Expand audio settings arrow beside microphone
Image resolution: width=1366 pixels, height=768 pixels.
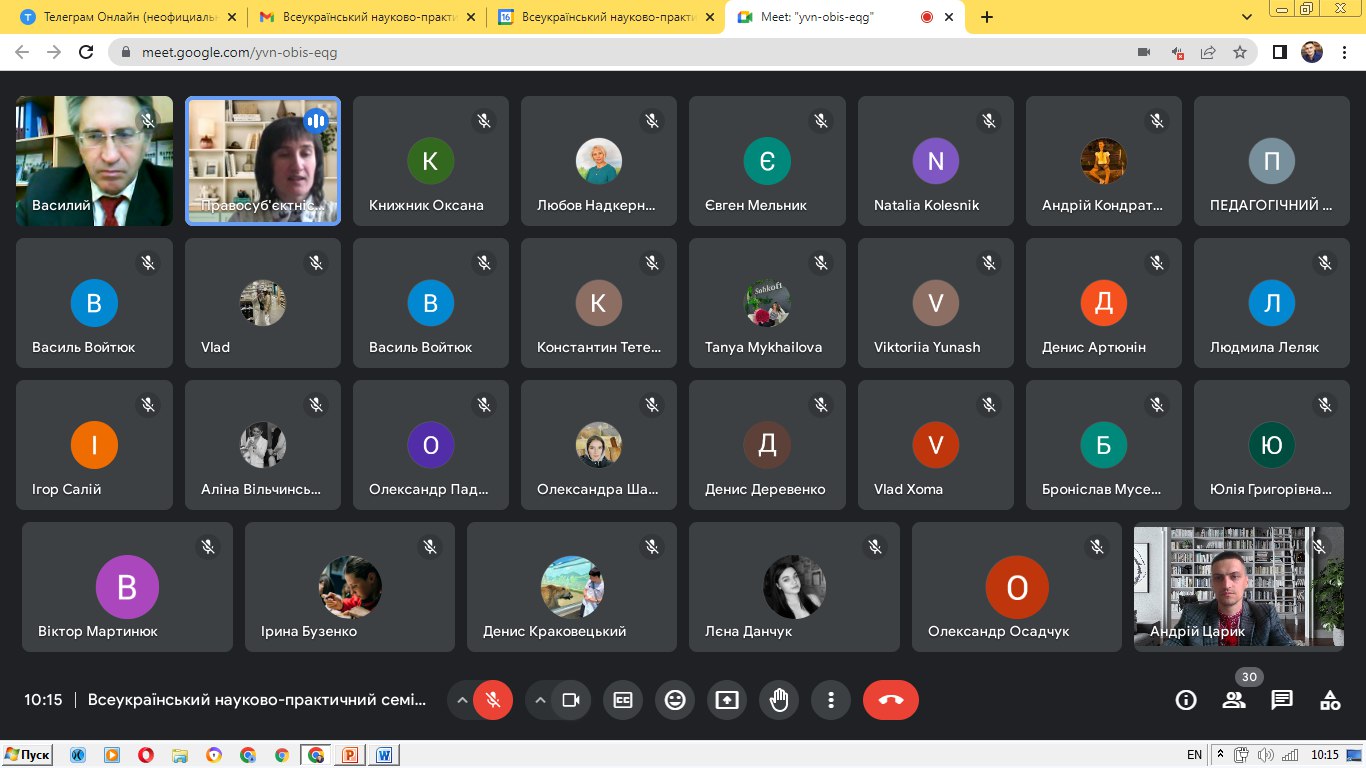pos(462,700)
